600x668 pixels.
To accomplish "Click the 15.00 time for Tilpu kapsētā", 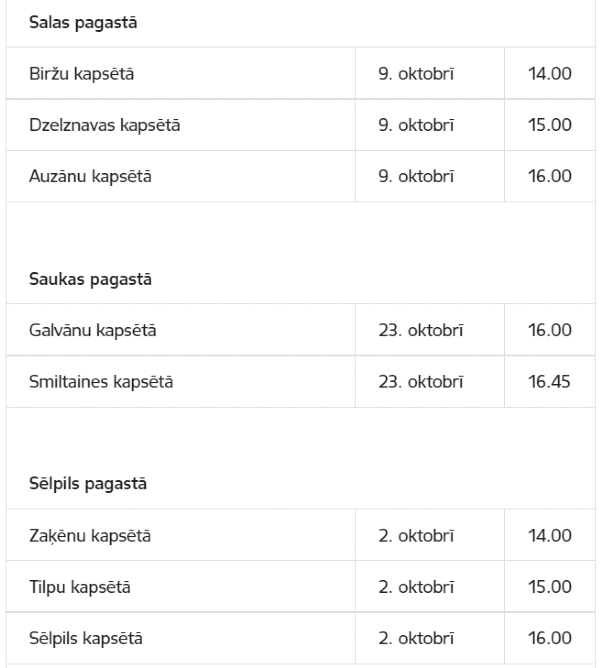I will pyautogui.click(x=550, y=587).
